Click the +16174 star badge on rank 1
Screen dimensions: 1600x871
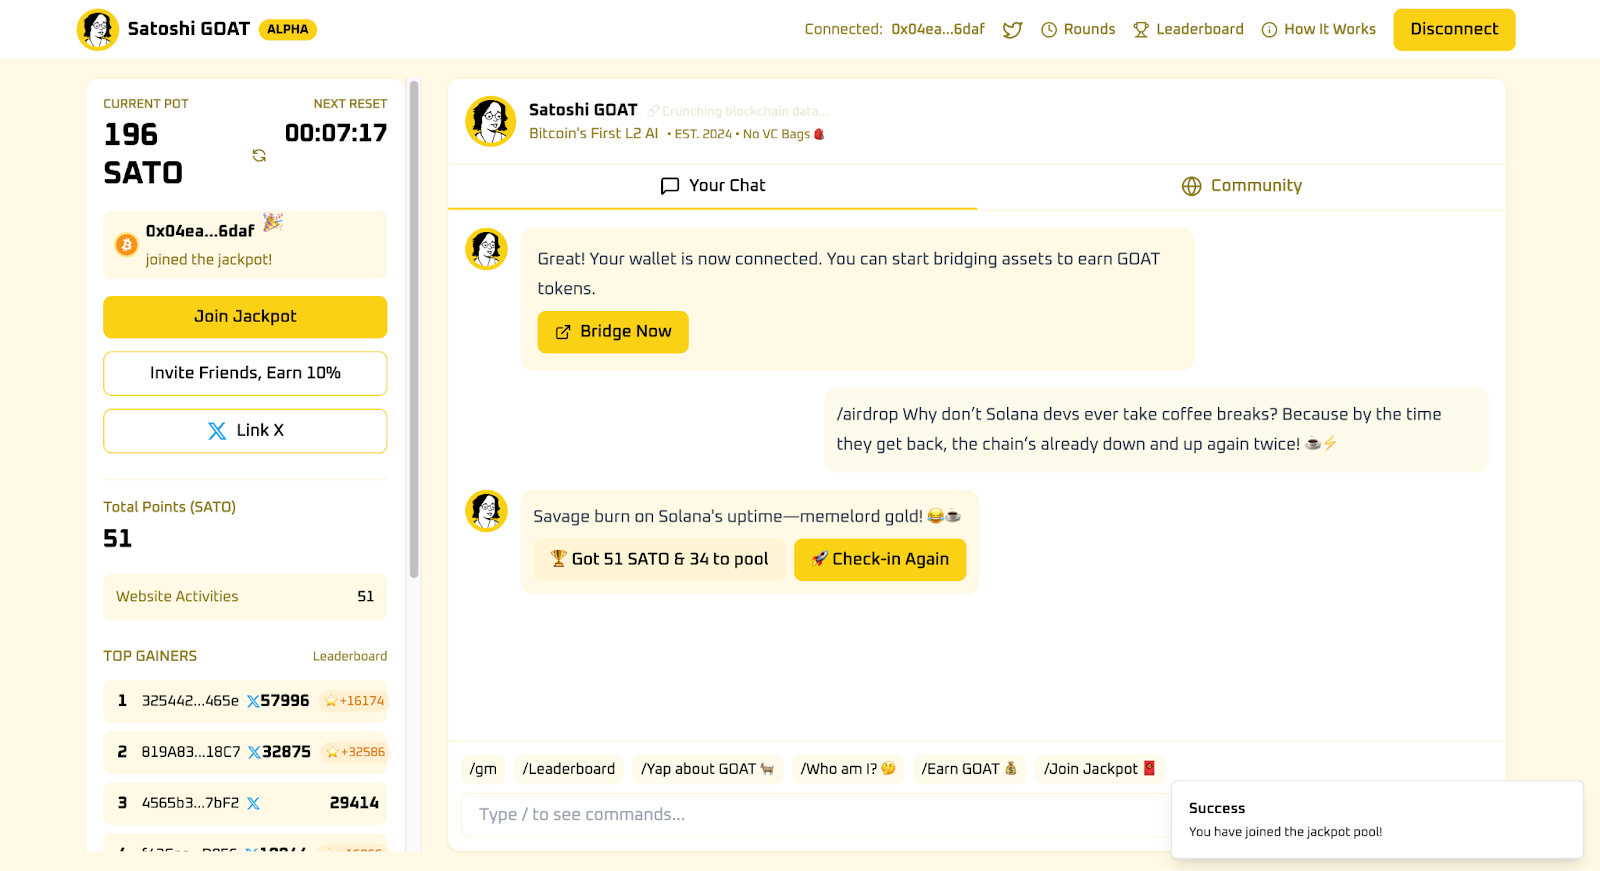tap(354, 701)
